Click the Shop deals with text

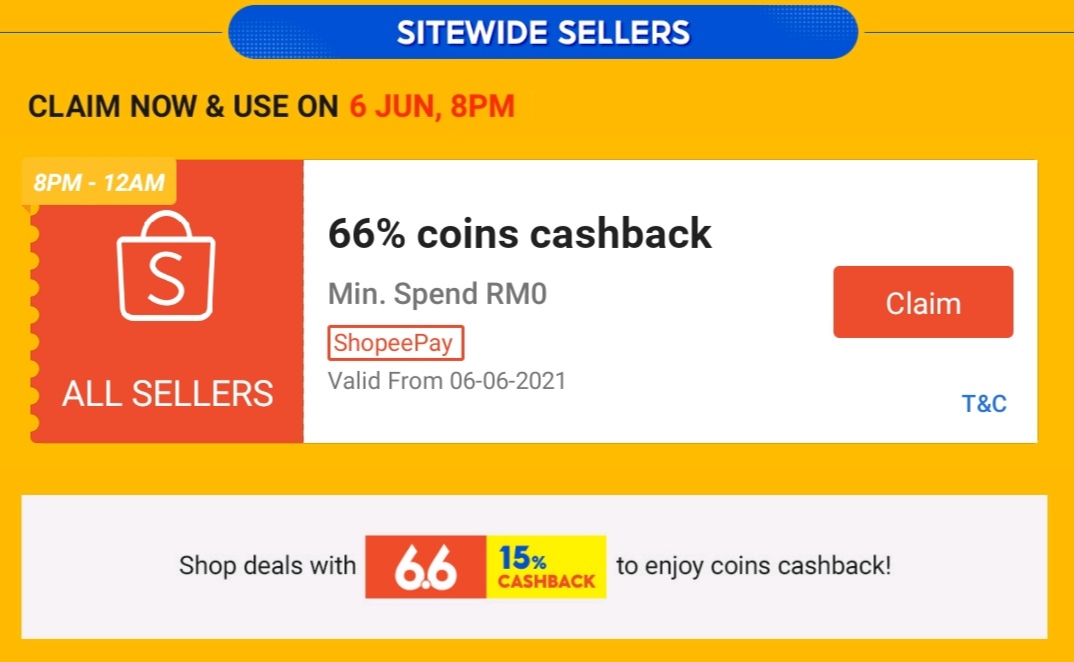267,566
